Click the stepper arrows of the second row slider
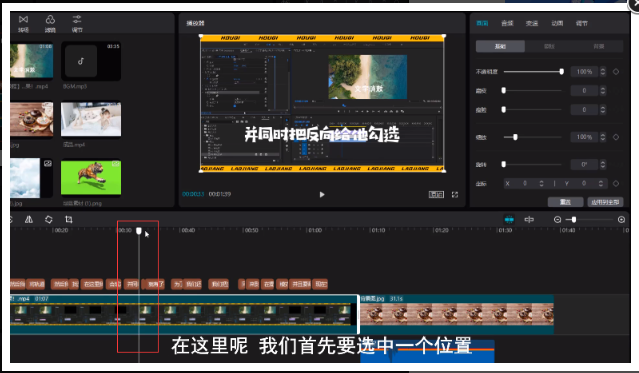Screen dimensions: 639x373 point(603,90)
